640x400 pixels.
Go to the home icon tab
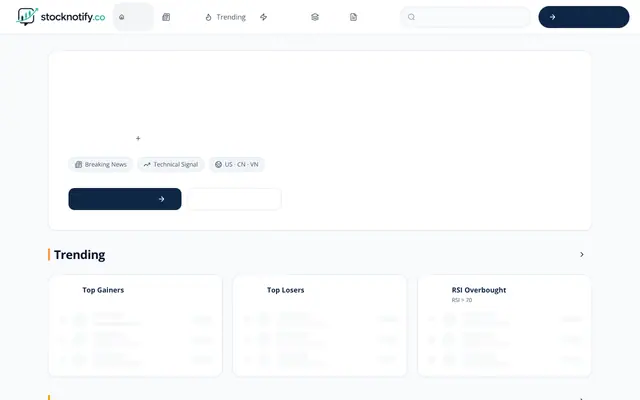133,17
